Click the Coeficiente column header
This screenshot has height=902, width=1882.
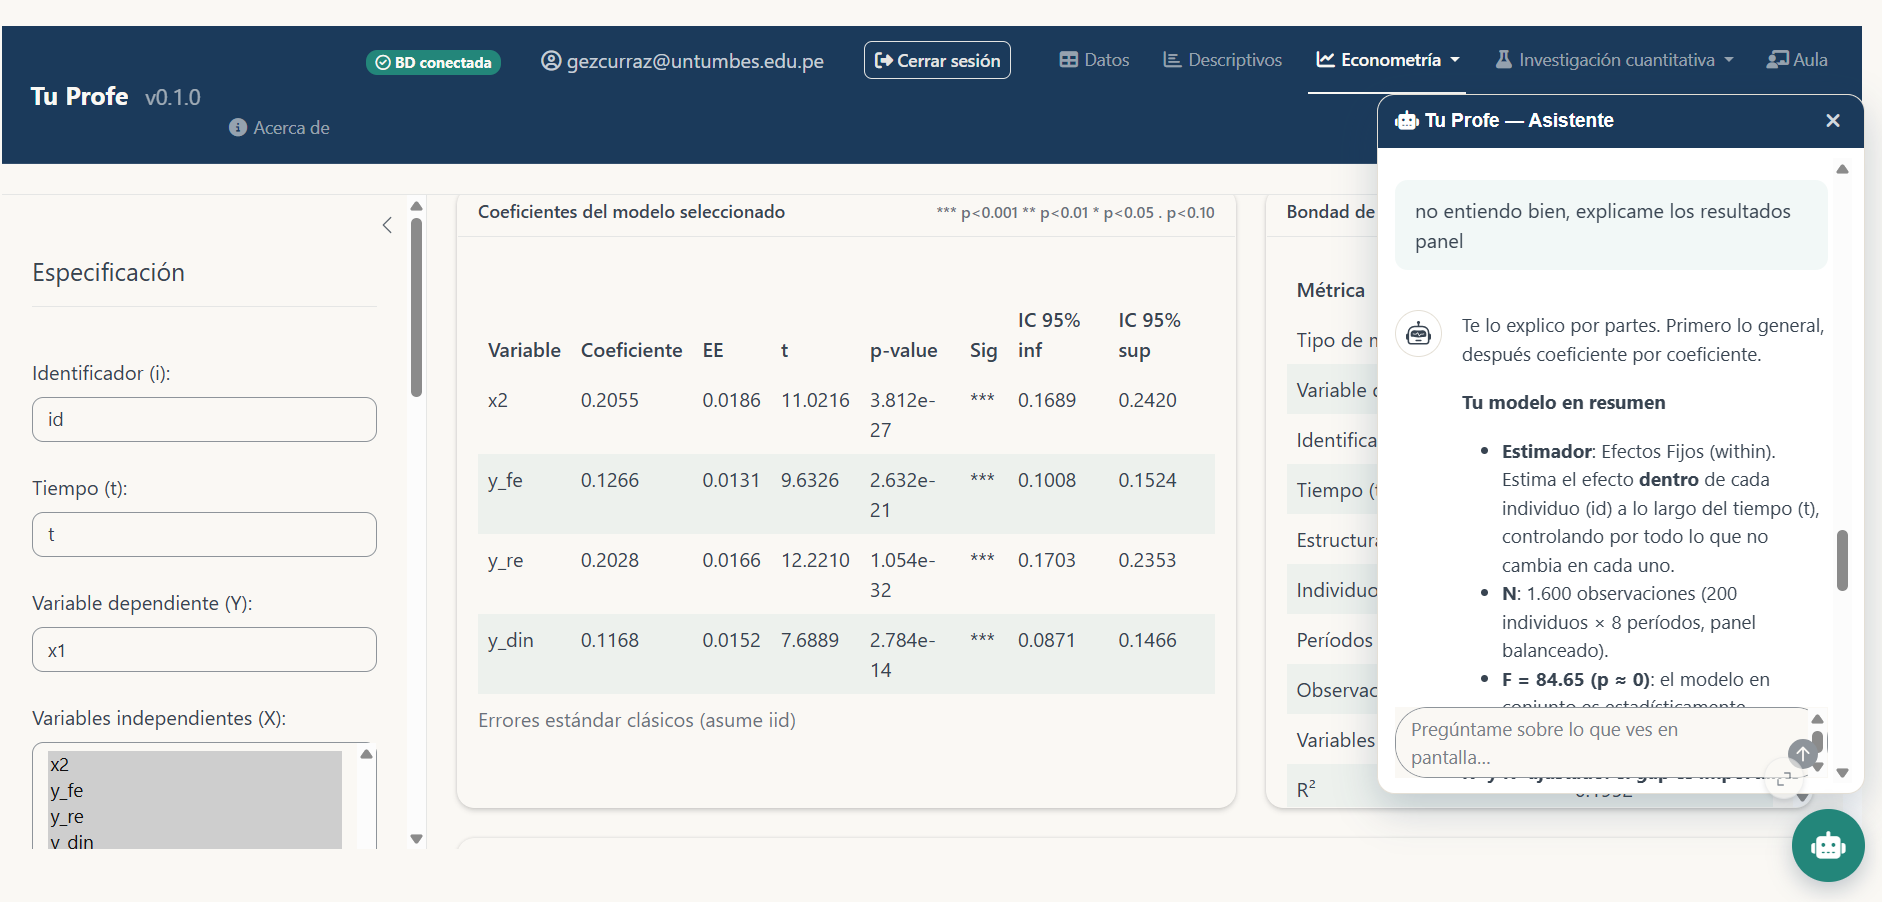tap(631, 351)
